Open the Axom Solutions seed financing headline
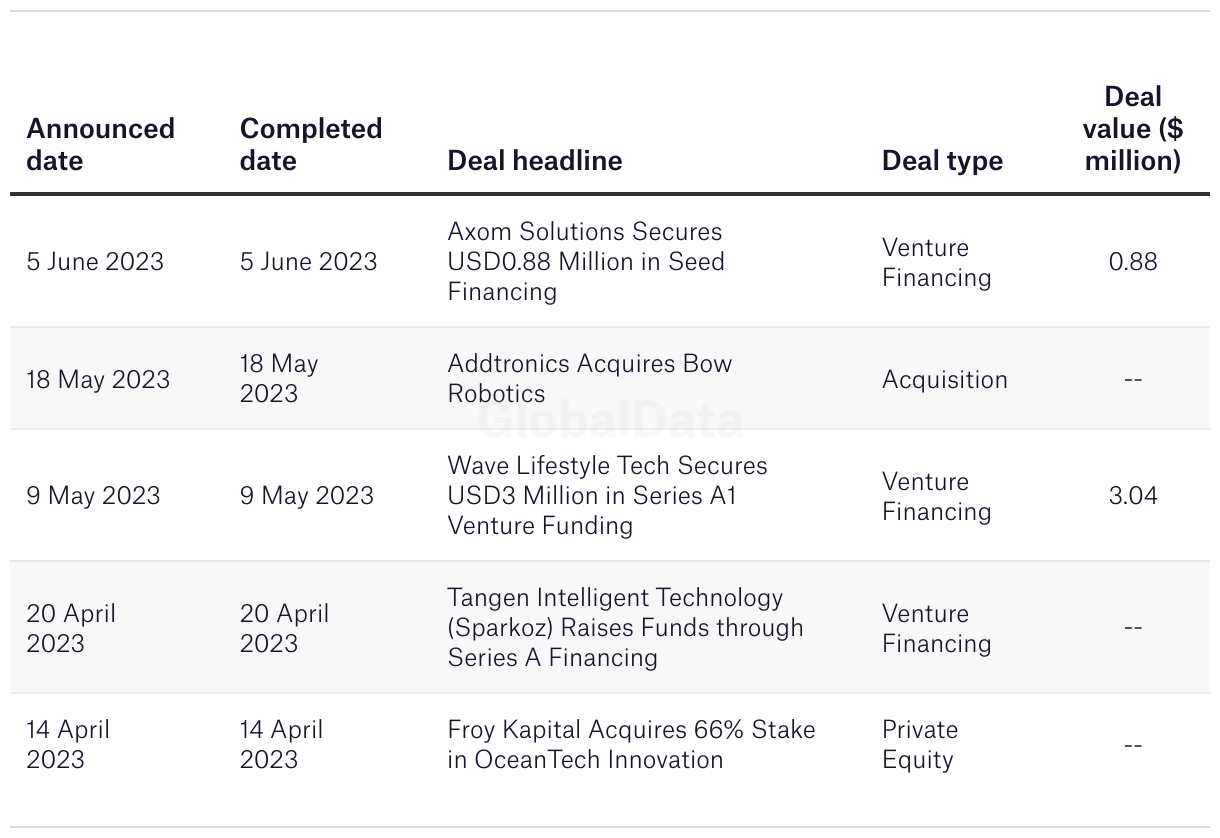The height and width of the screenshot is (838, 1220). click(586, 261)
